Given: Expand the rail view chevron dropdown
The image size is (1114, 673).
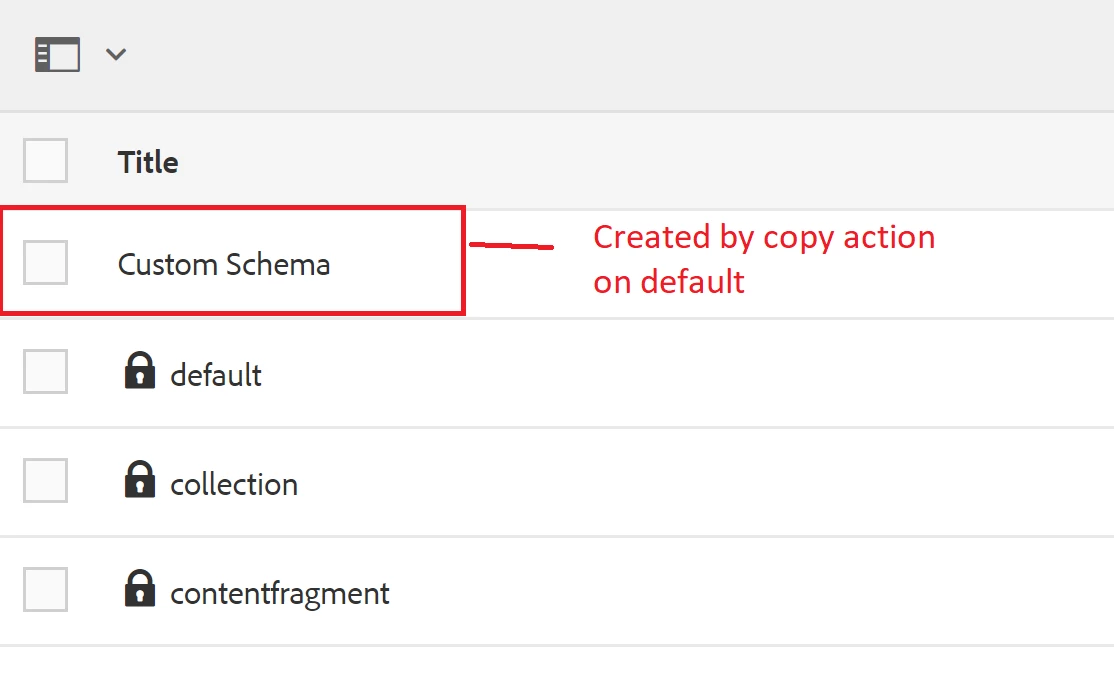Looking at the screenshot, I should click(116, 54).
